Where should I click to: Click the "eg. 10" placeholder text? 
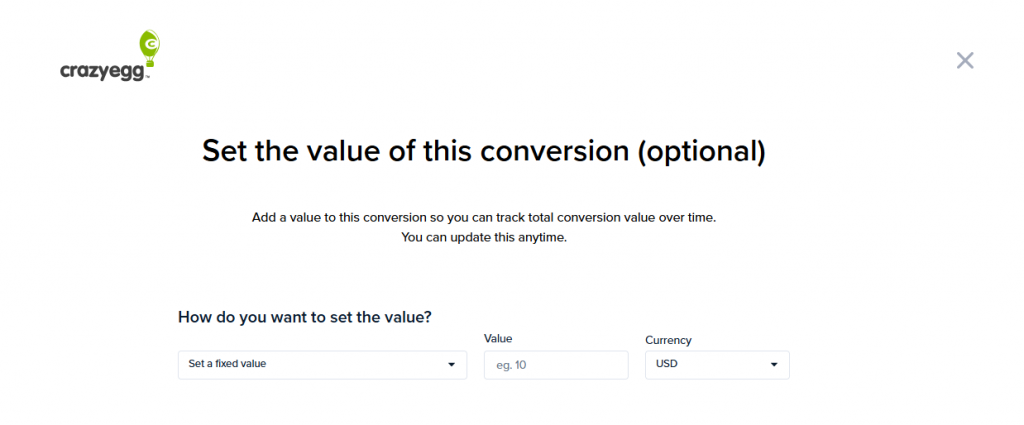pos(510,366)
